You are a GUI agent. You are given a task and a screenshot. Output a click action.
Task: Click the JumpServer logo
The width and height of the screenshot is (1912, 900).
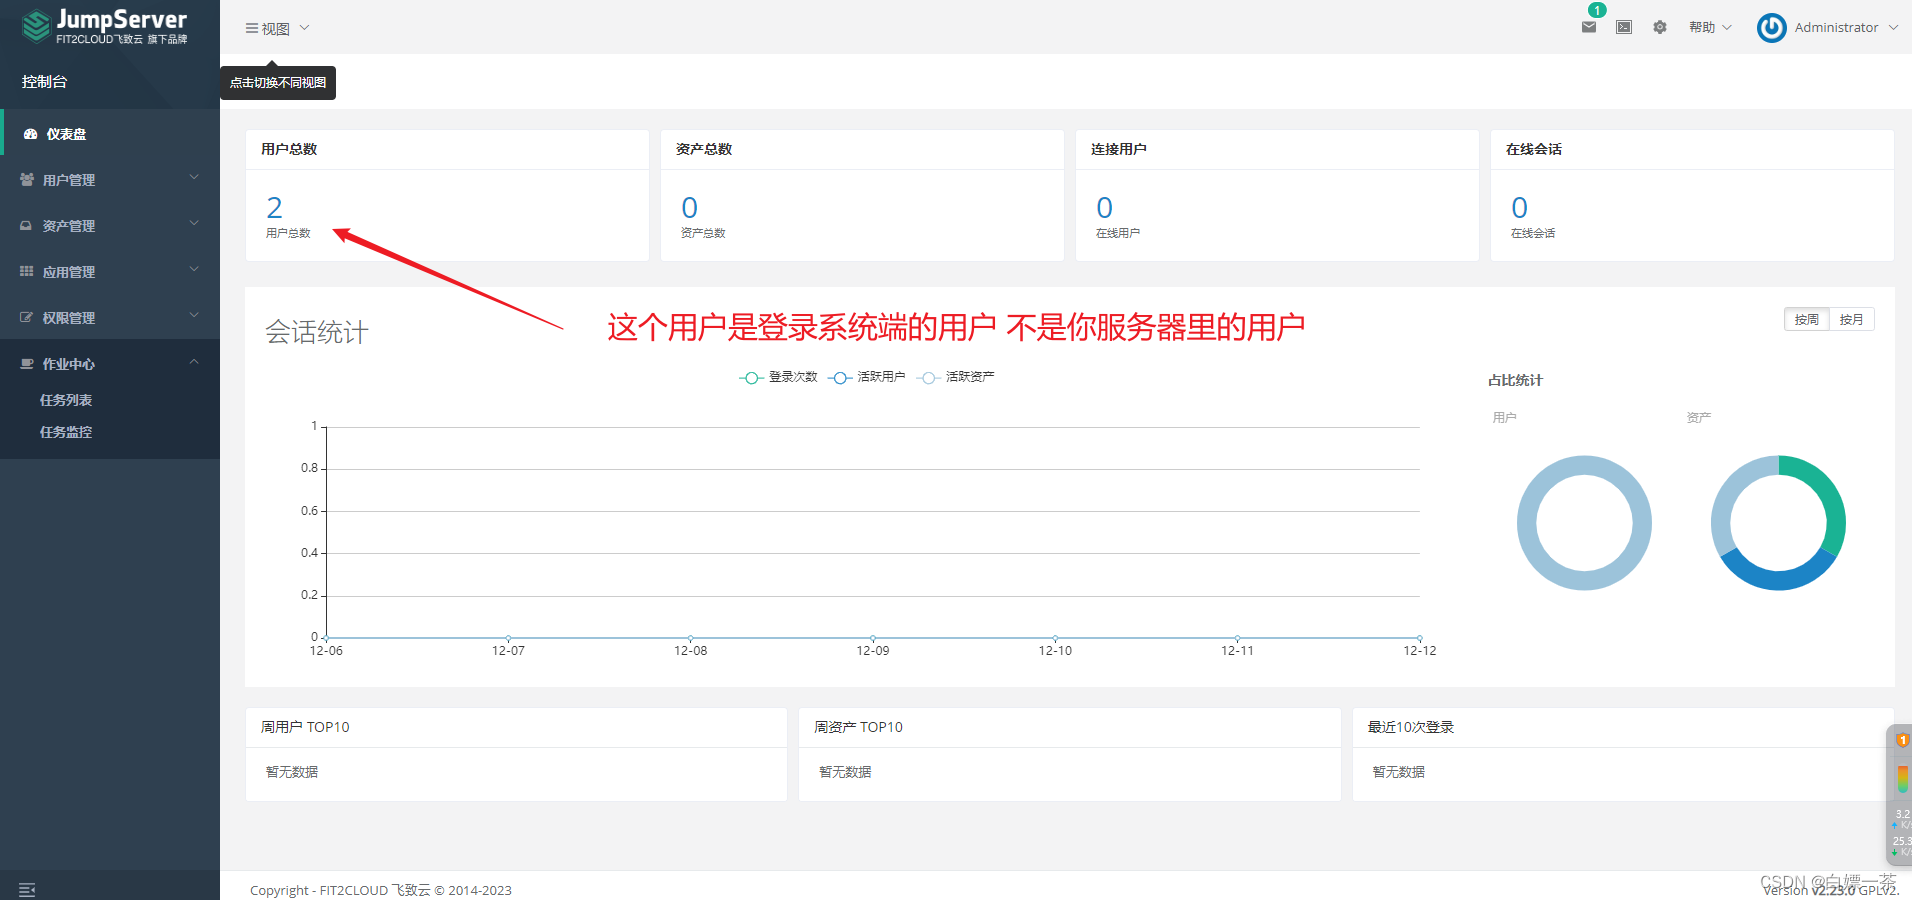[104, 26]
